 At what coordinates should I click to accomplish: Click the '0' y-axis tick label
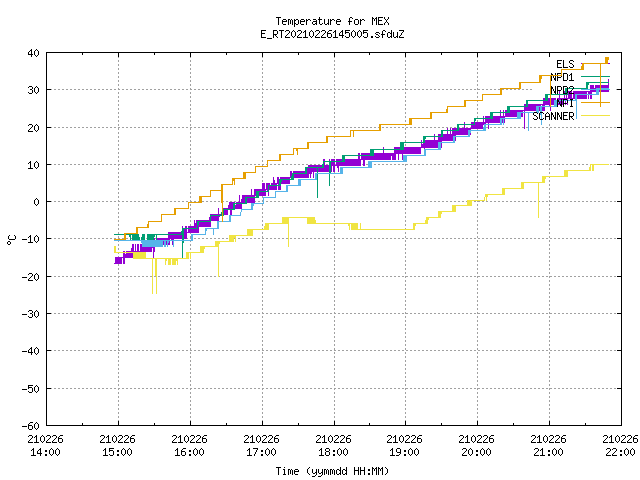click(37, 202)
